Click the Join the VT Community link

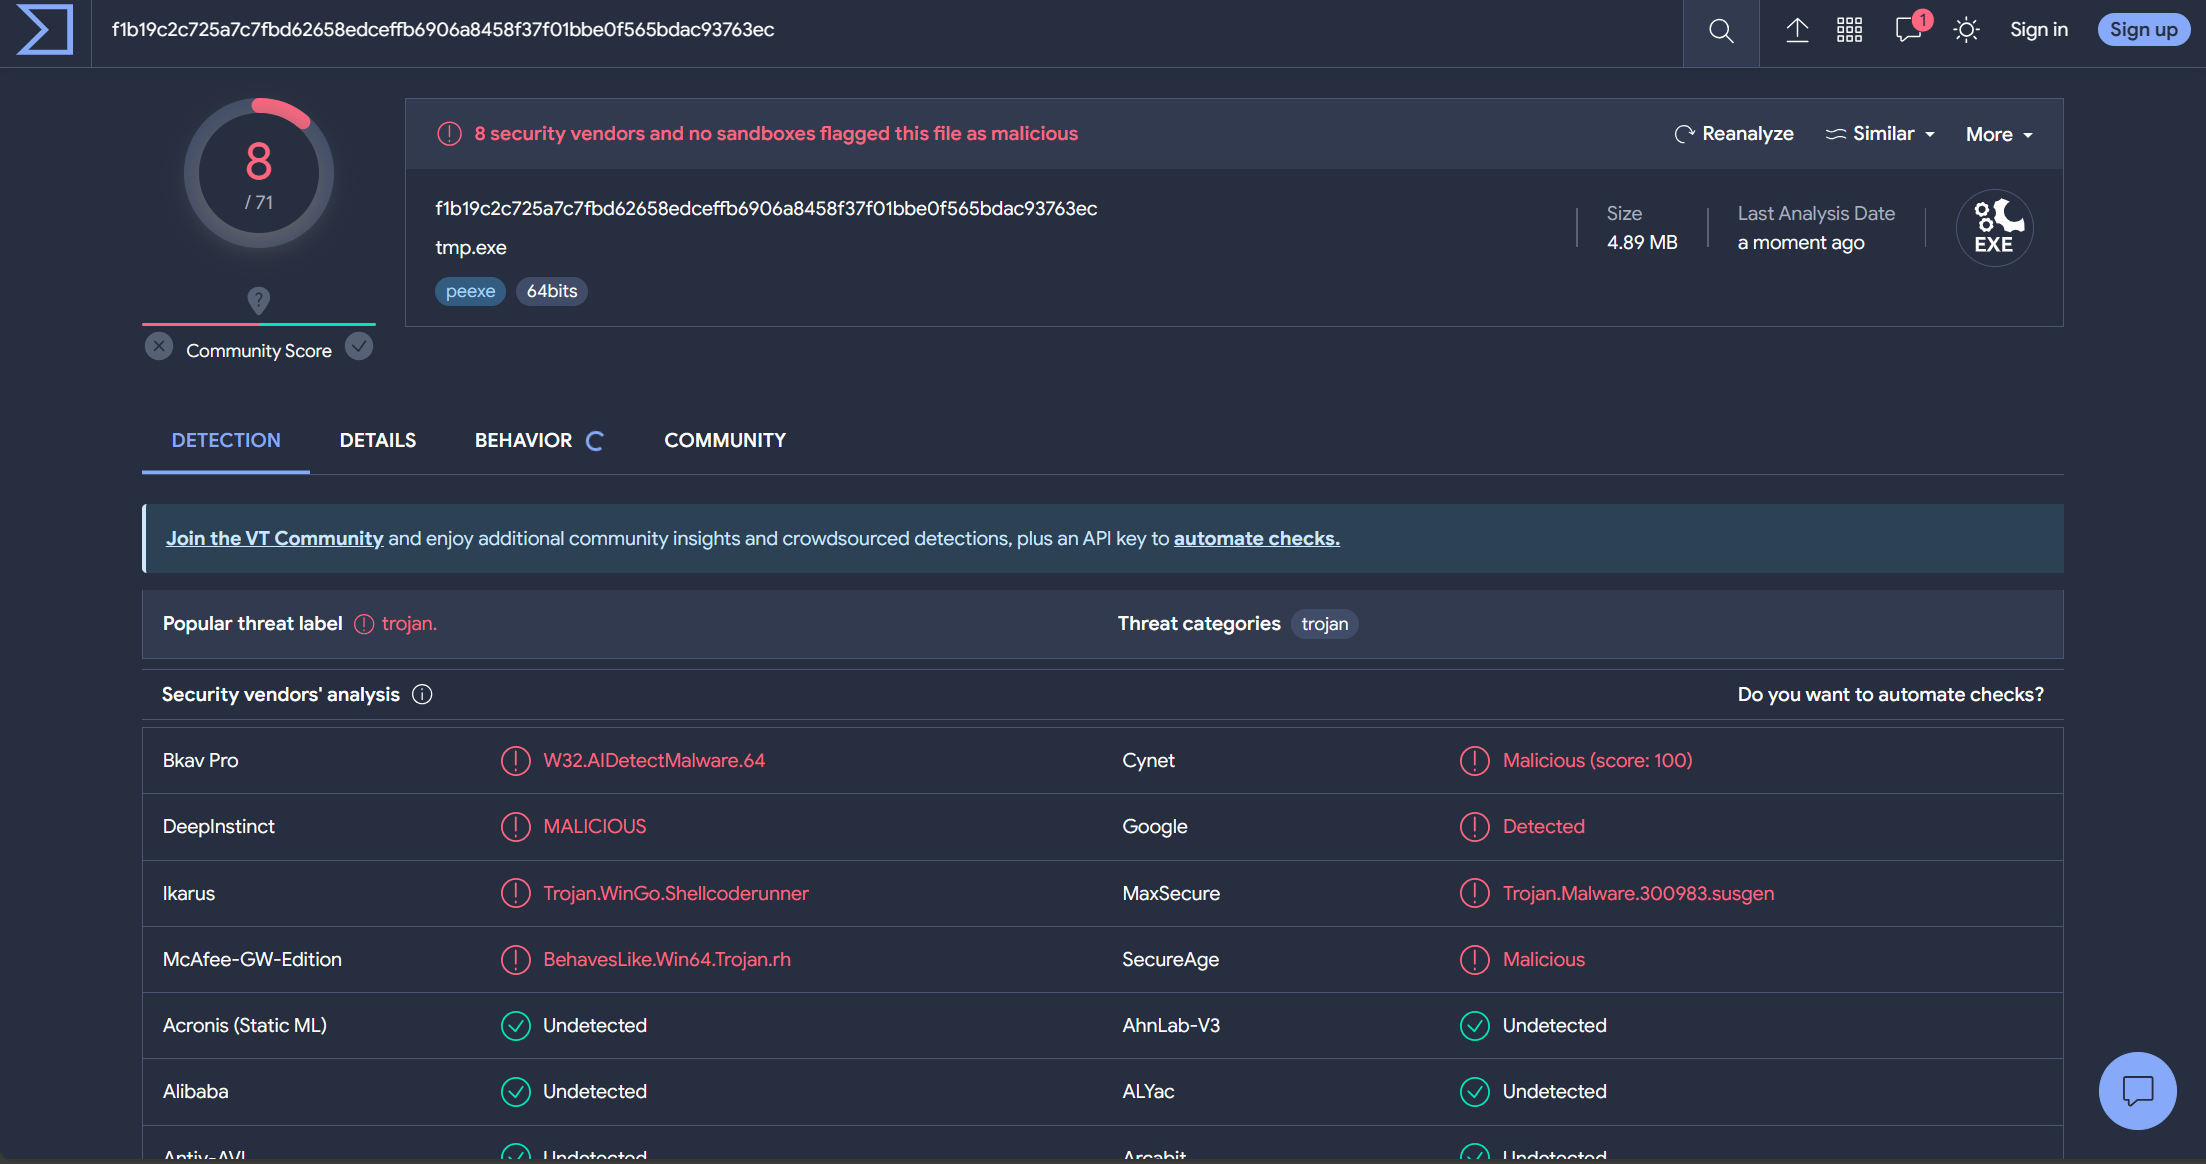coord(274,538)
